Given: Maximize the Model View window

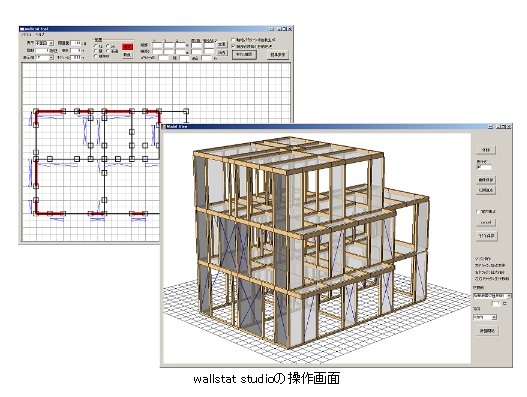Looking at the screenshot, I should click(503, 126).
